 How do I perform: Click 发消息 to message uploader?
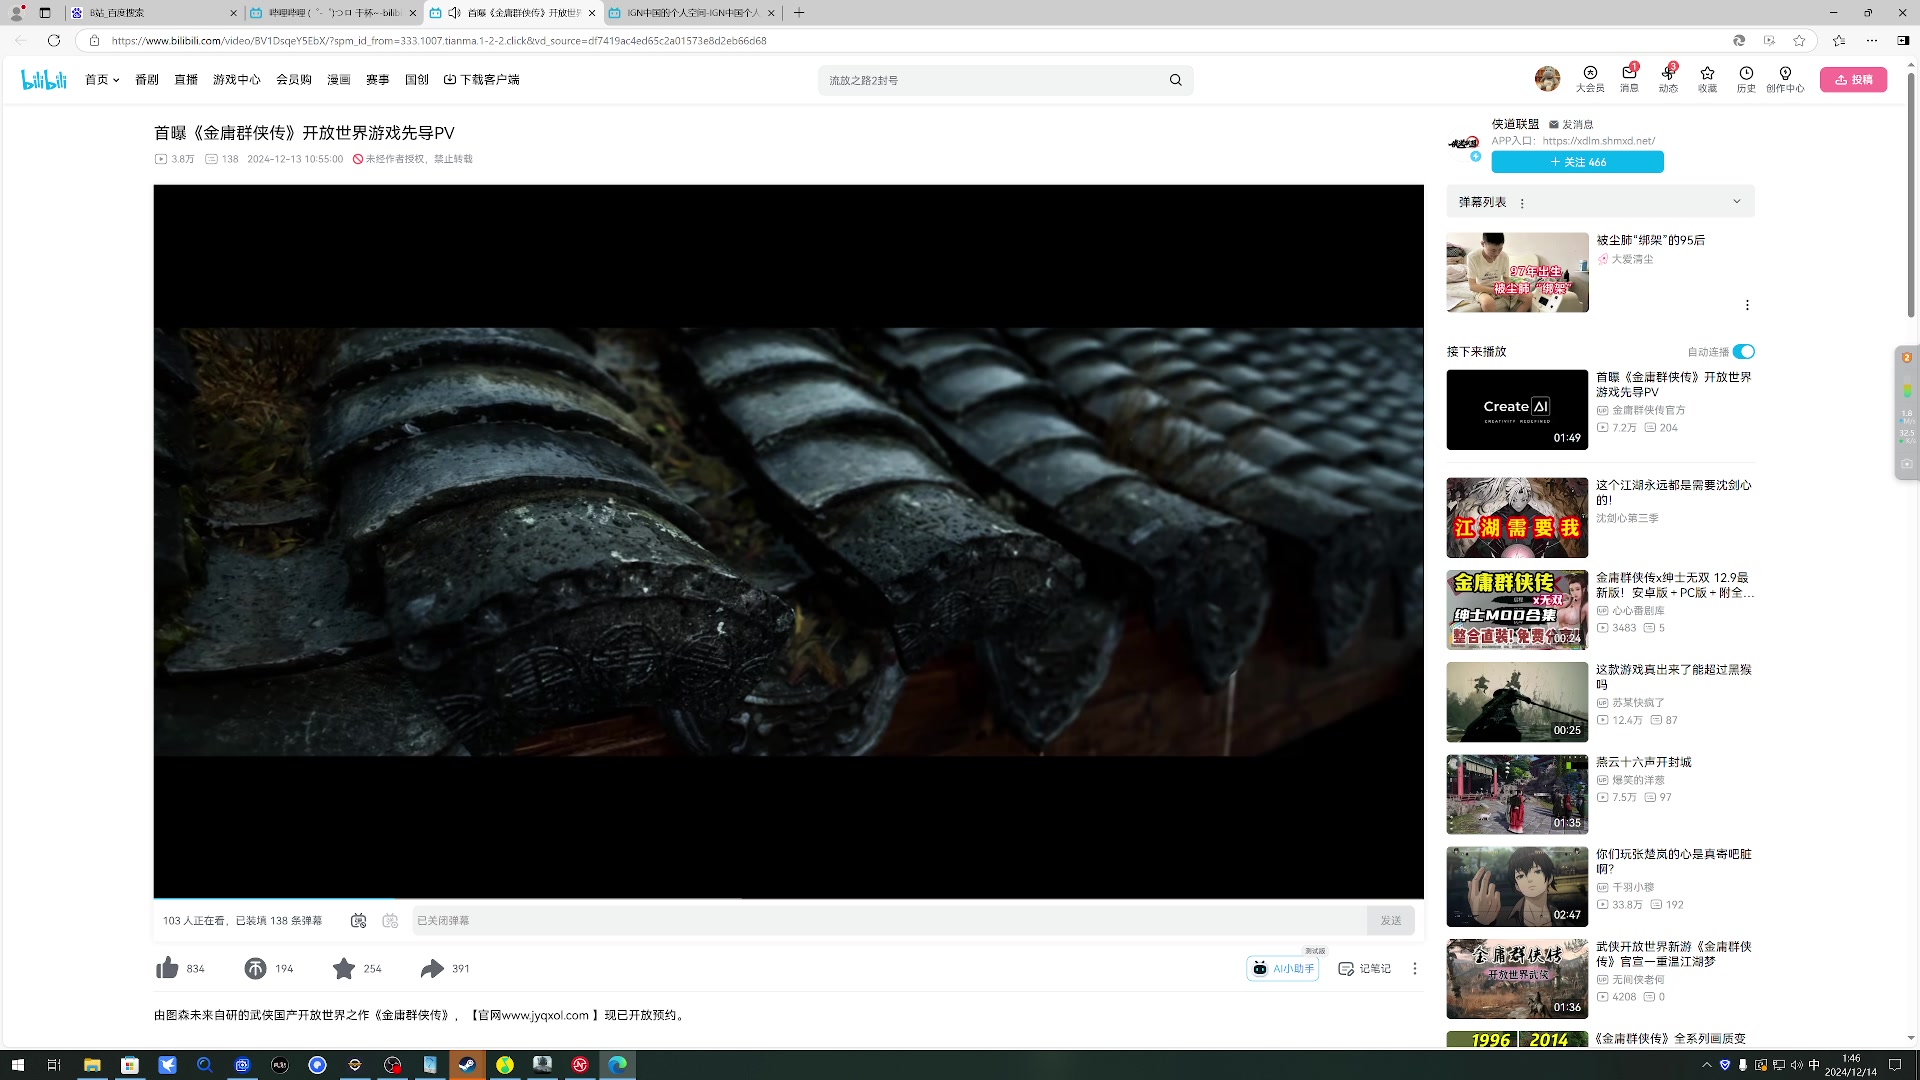coord(1571,125)
